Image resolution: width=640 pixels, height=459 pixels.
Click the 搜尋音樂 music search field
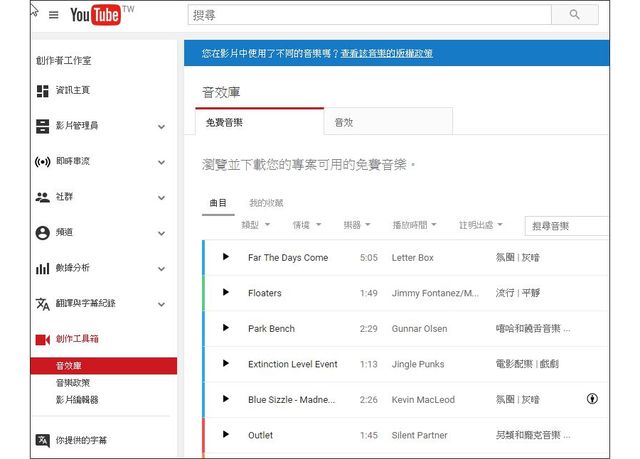[566, 226]
